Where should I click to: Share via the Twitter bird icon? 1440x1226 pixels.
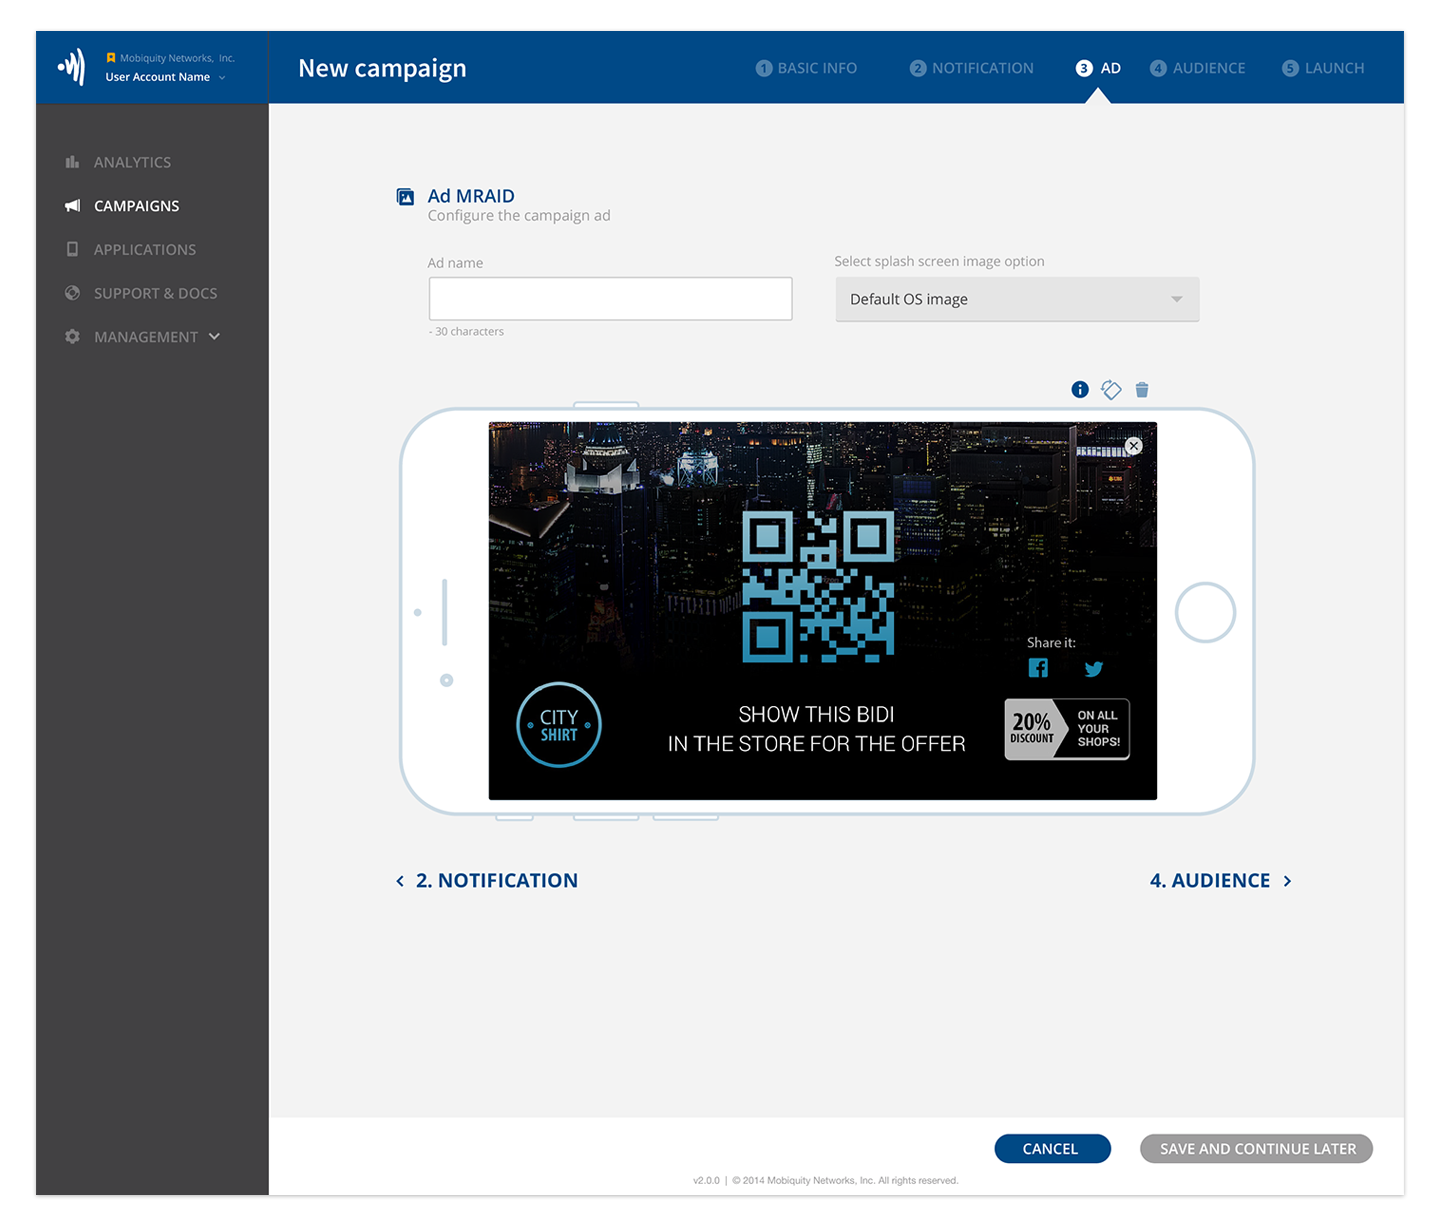[x=1094, y=669]
